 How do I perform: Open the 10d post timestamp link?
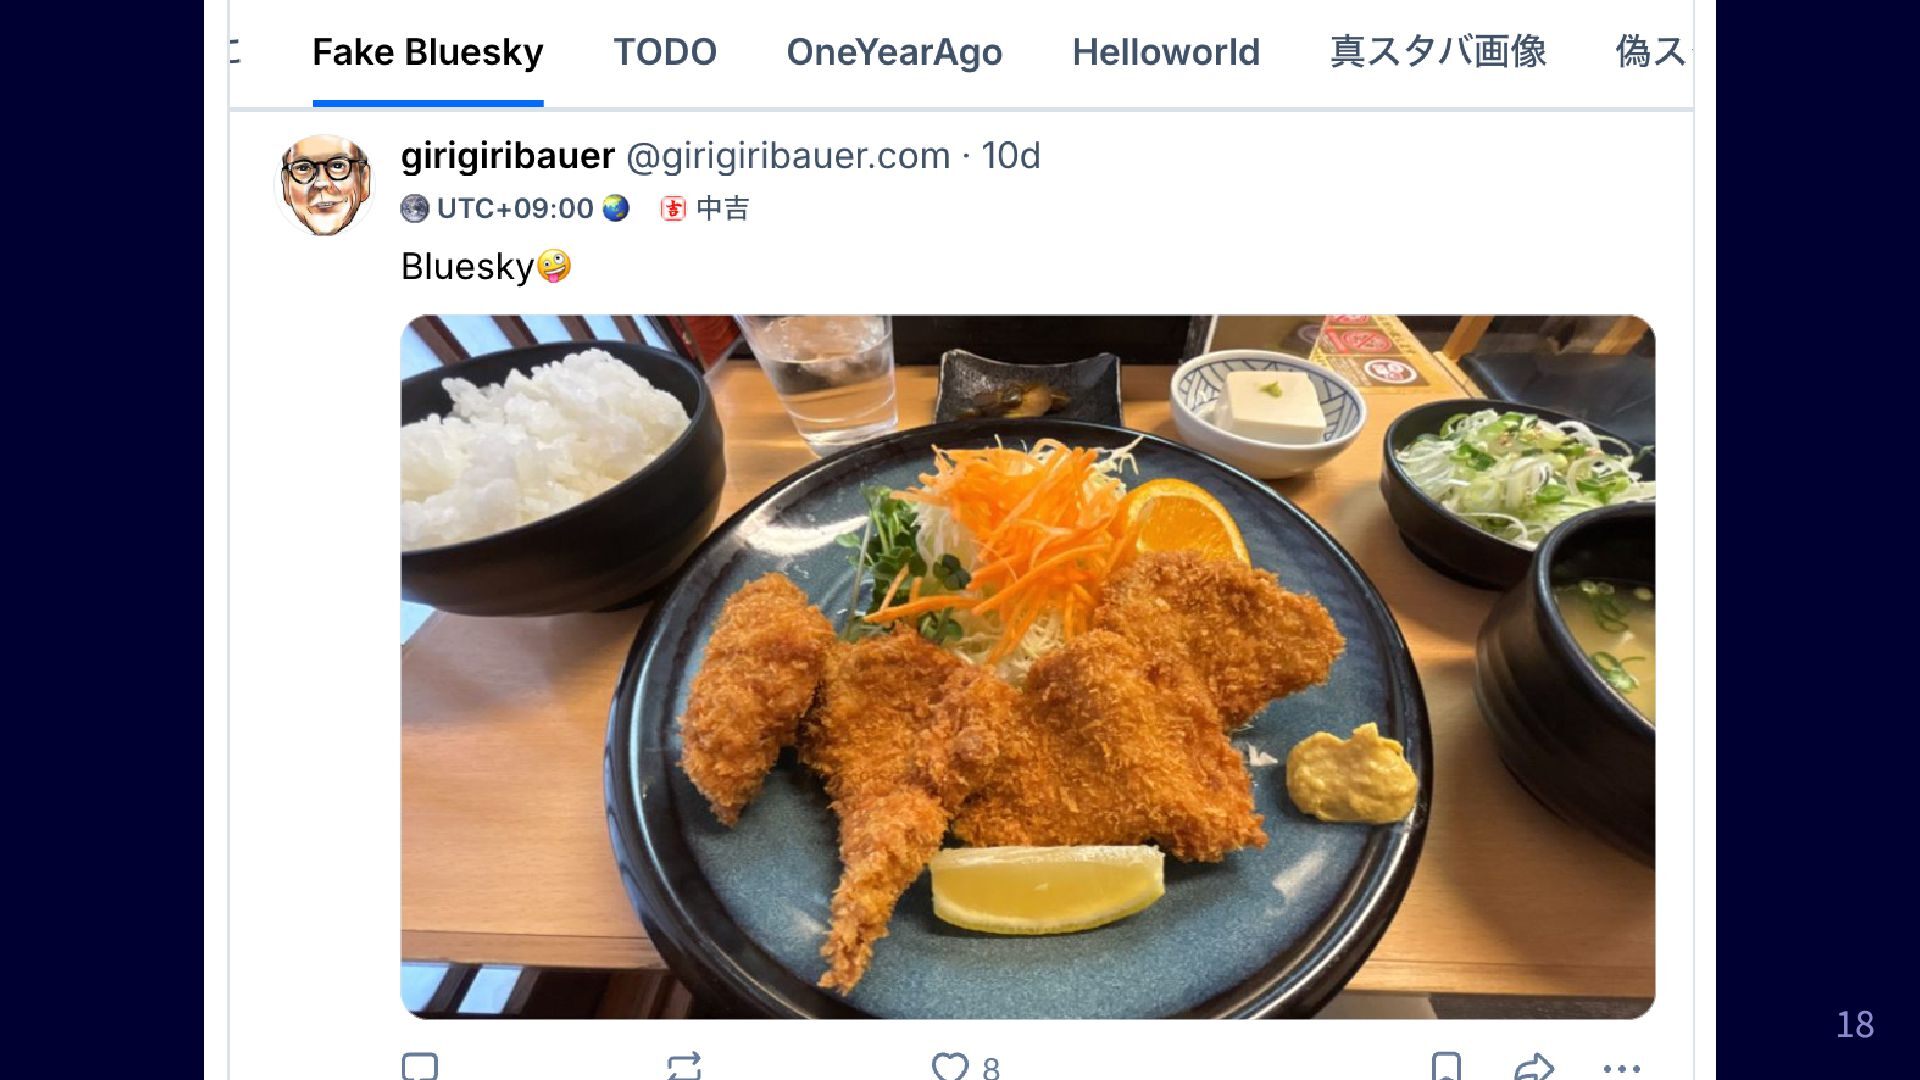click(1011, 156)
